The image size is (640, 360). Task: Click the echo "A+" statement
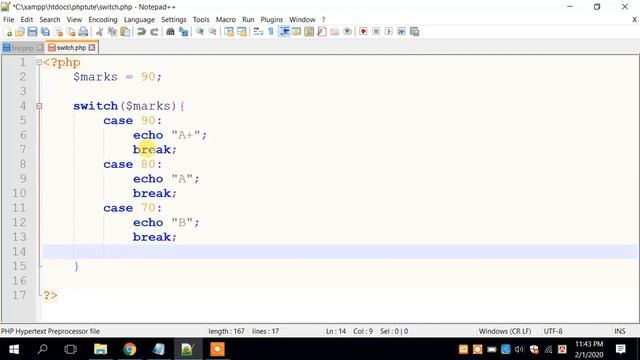[170, 135]
